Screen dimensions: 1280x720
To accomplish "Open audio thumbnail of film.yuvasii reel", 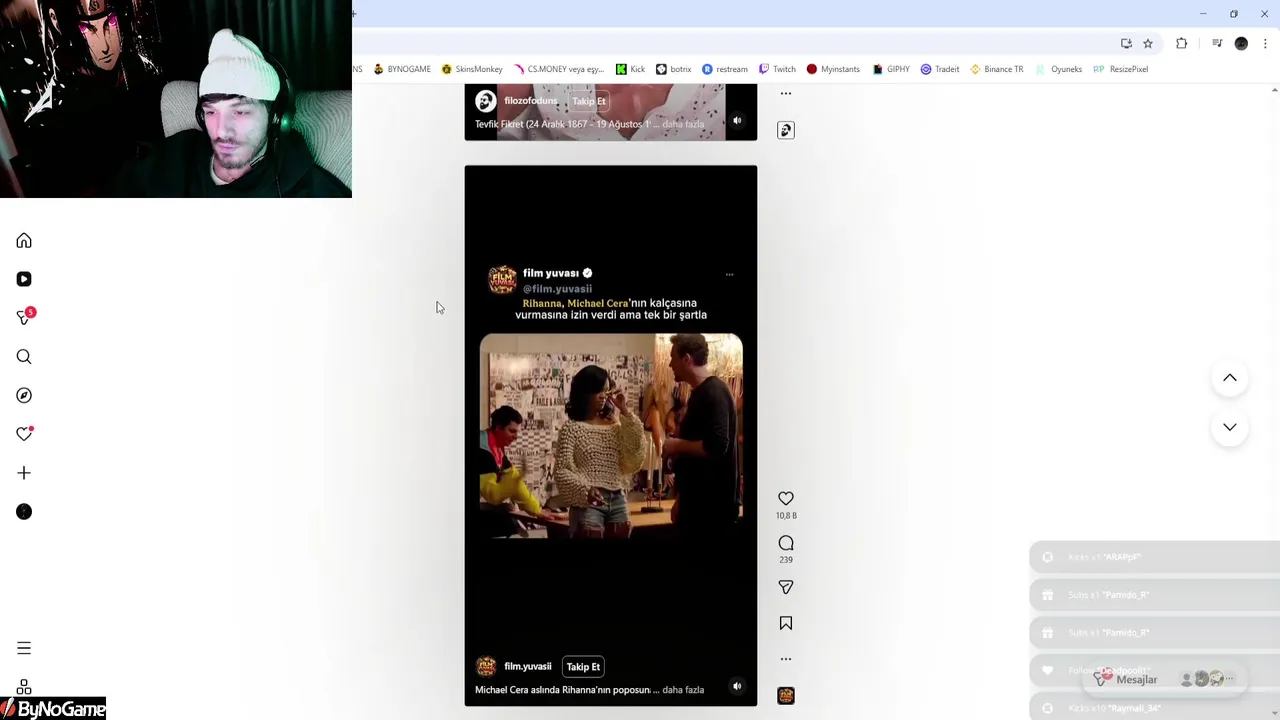I will click(x=786, y=695).
